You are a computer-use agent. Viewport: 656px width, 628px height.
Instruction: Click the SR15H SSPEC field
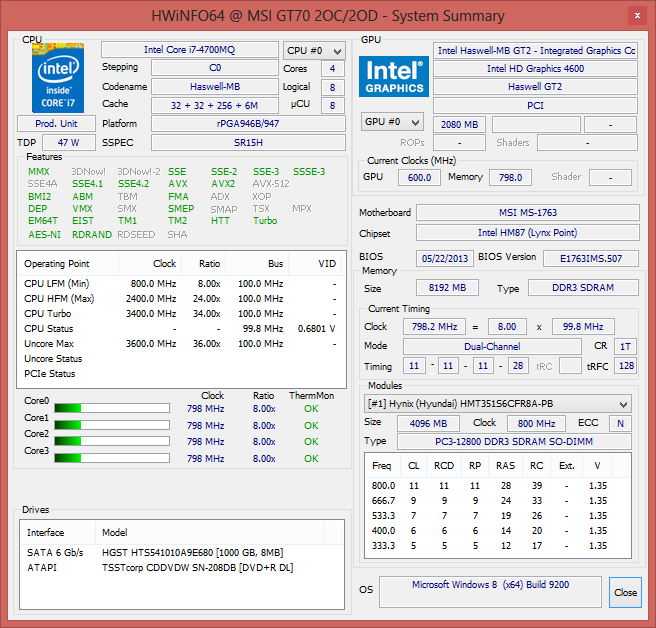click(x=248, y=143)
